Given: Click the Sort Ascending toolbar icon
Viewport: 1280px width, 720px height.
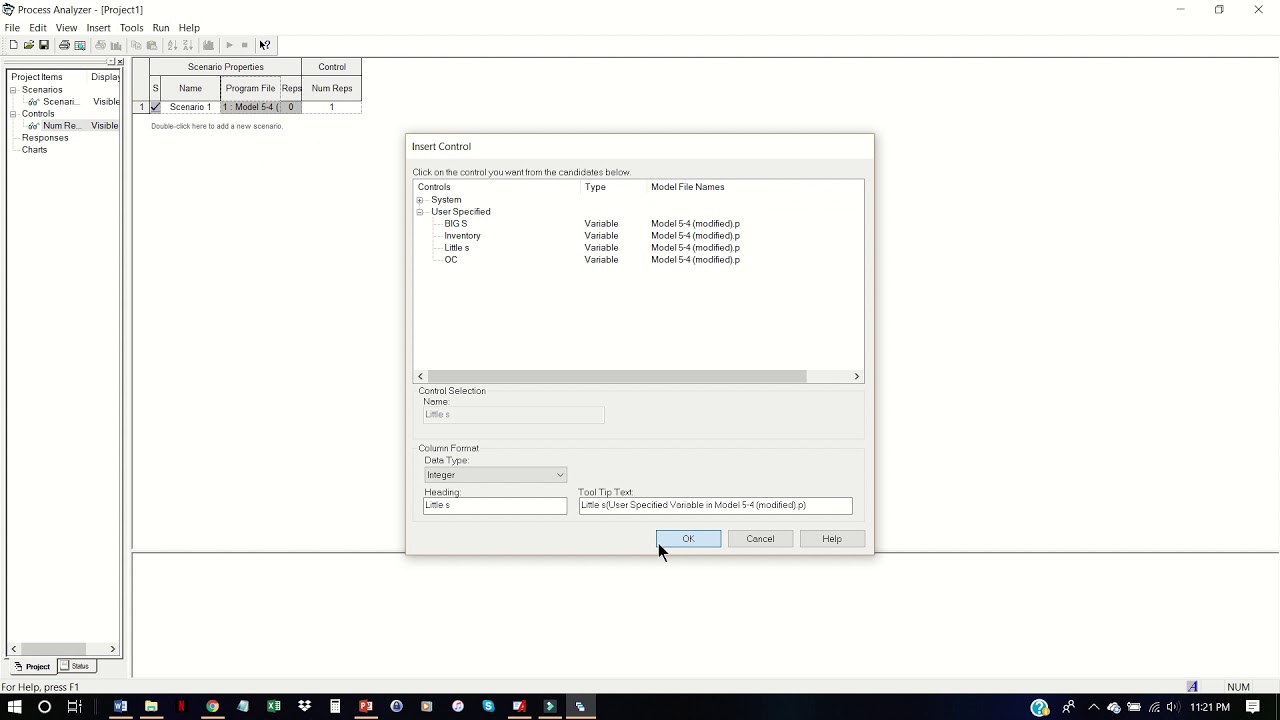Looking at the screenshot, I should pyautogui.click(x=172, y=45).
